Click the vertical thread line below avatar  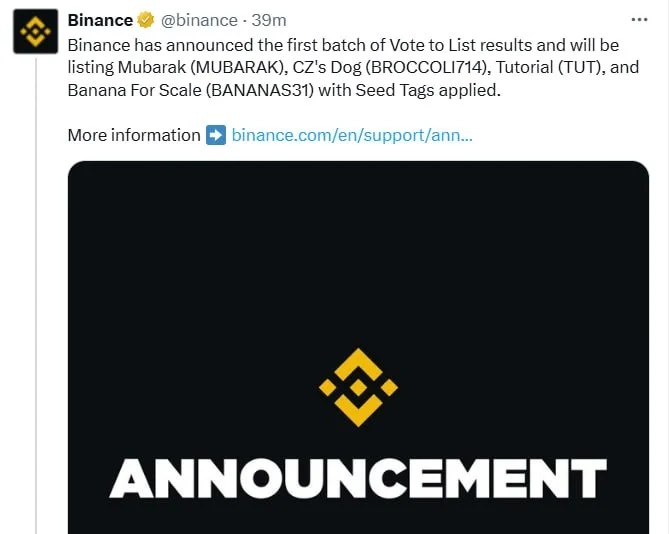(36, 296)
